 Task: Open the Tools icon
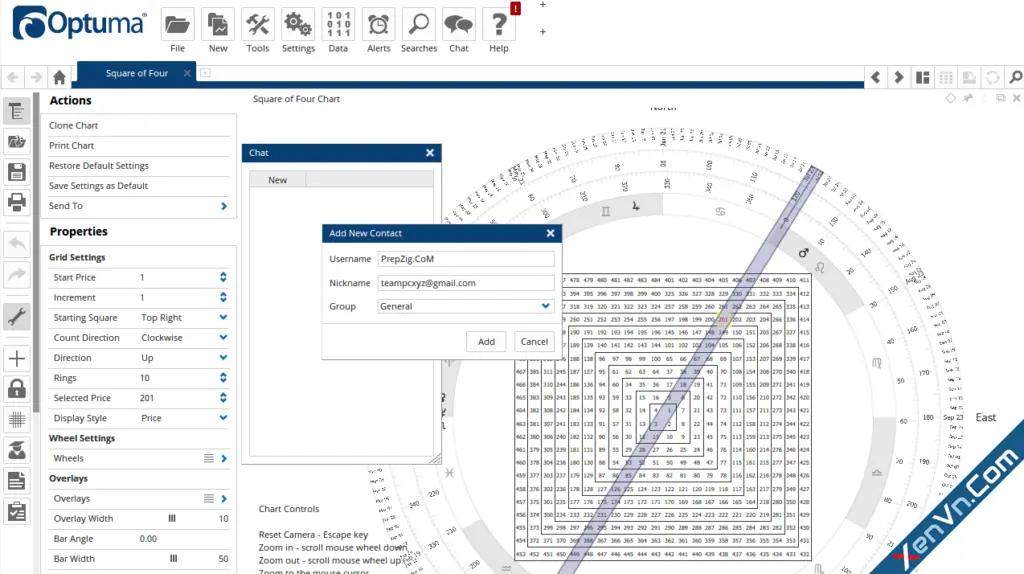[257, 25]
